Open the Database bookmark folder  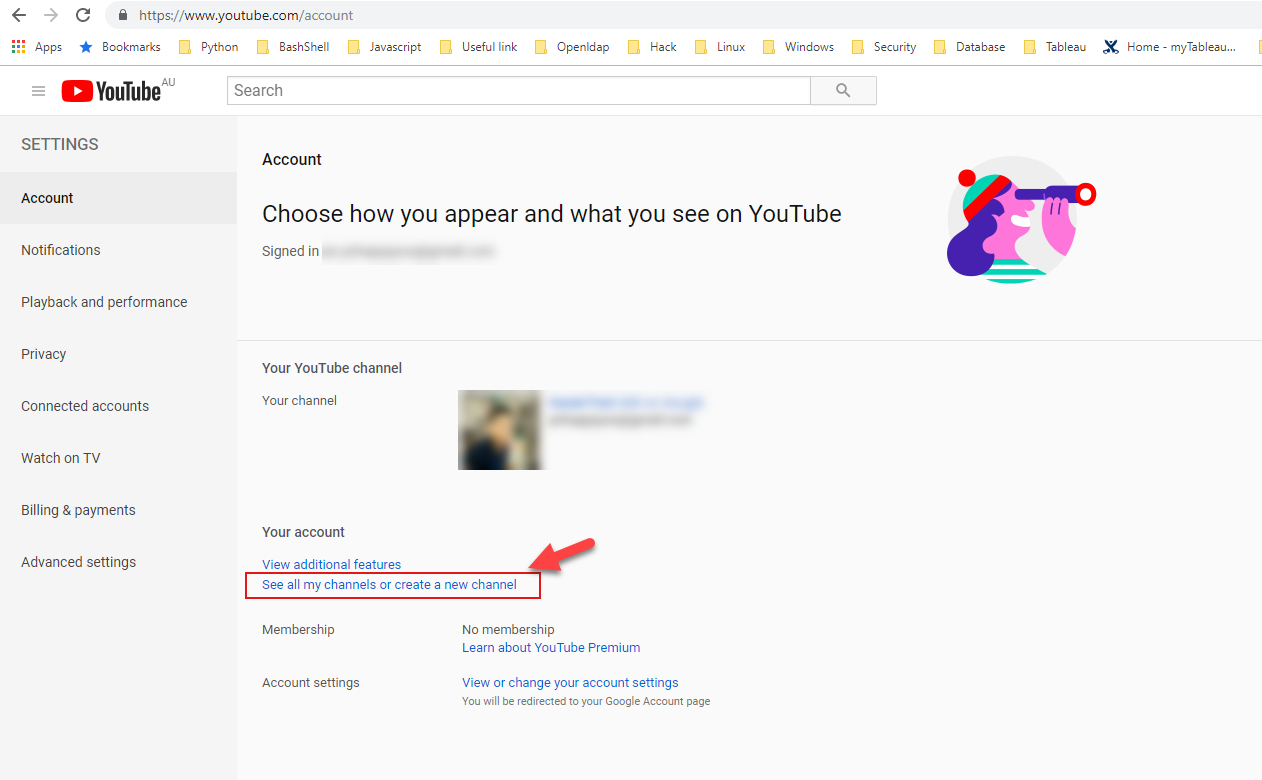(x=970, y=47)
